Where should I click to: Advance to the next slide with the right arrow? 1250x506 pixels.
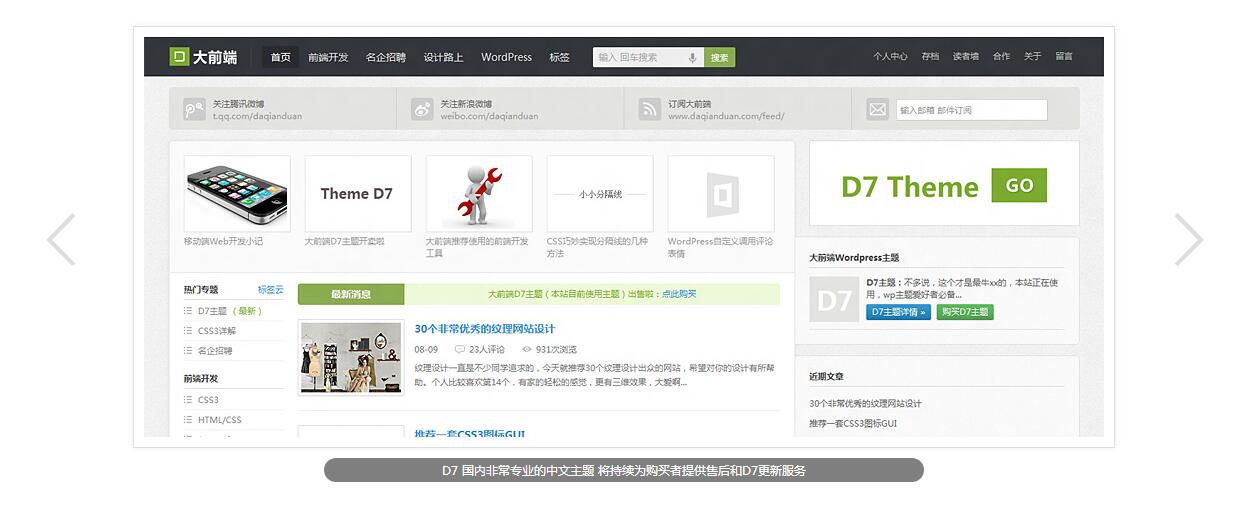(1188, 240)
